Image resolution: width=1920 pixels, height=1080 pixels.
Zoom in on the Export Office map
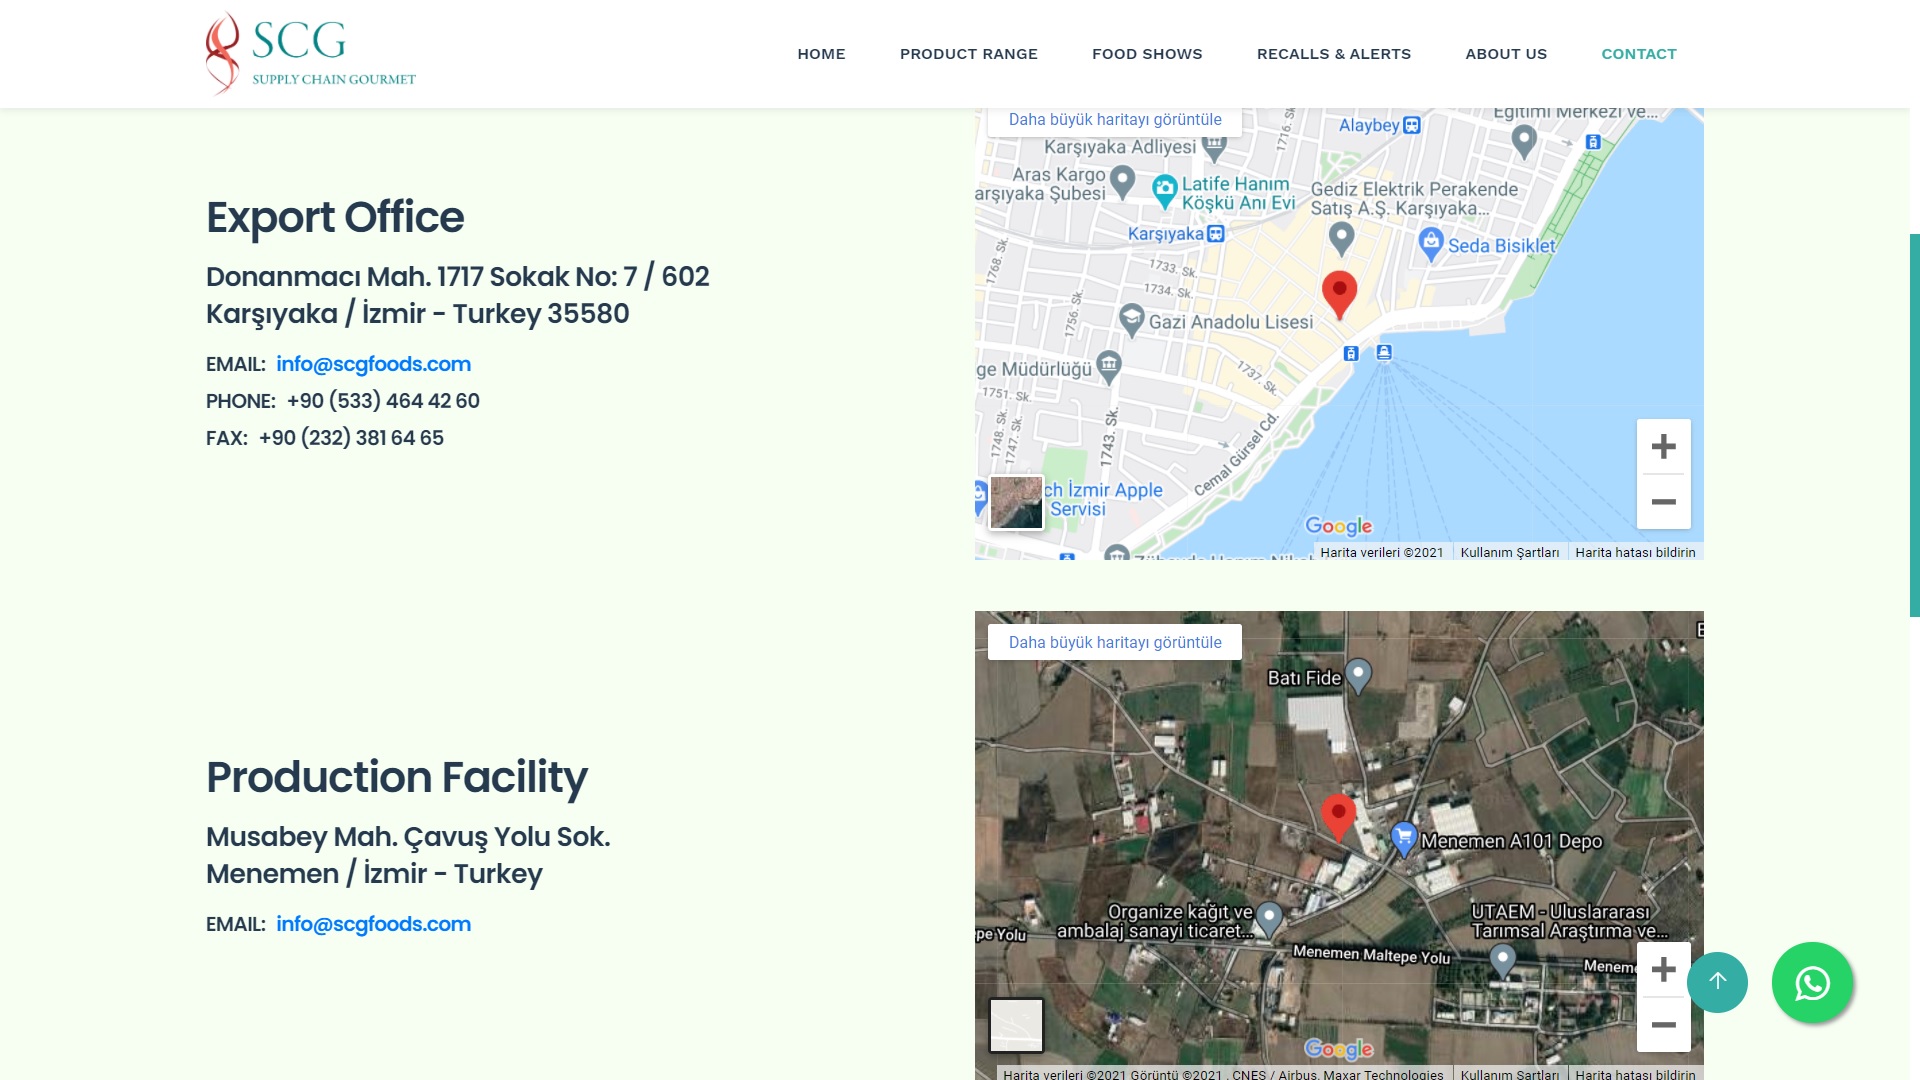coord(1663,446)
